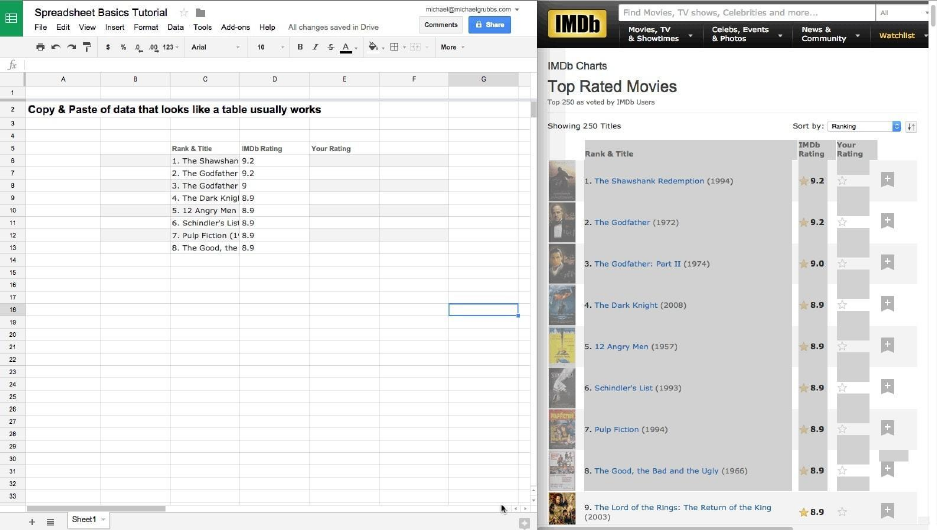
Task: Click the Sheets horizontal scrollbar
Action: 96,508
